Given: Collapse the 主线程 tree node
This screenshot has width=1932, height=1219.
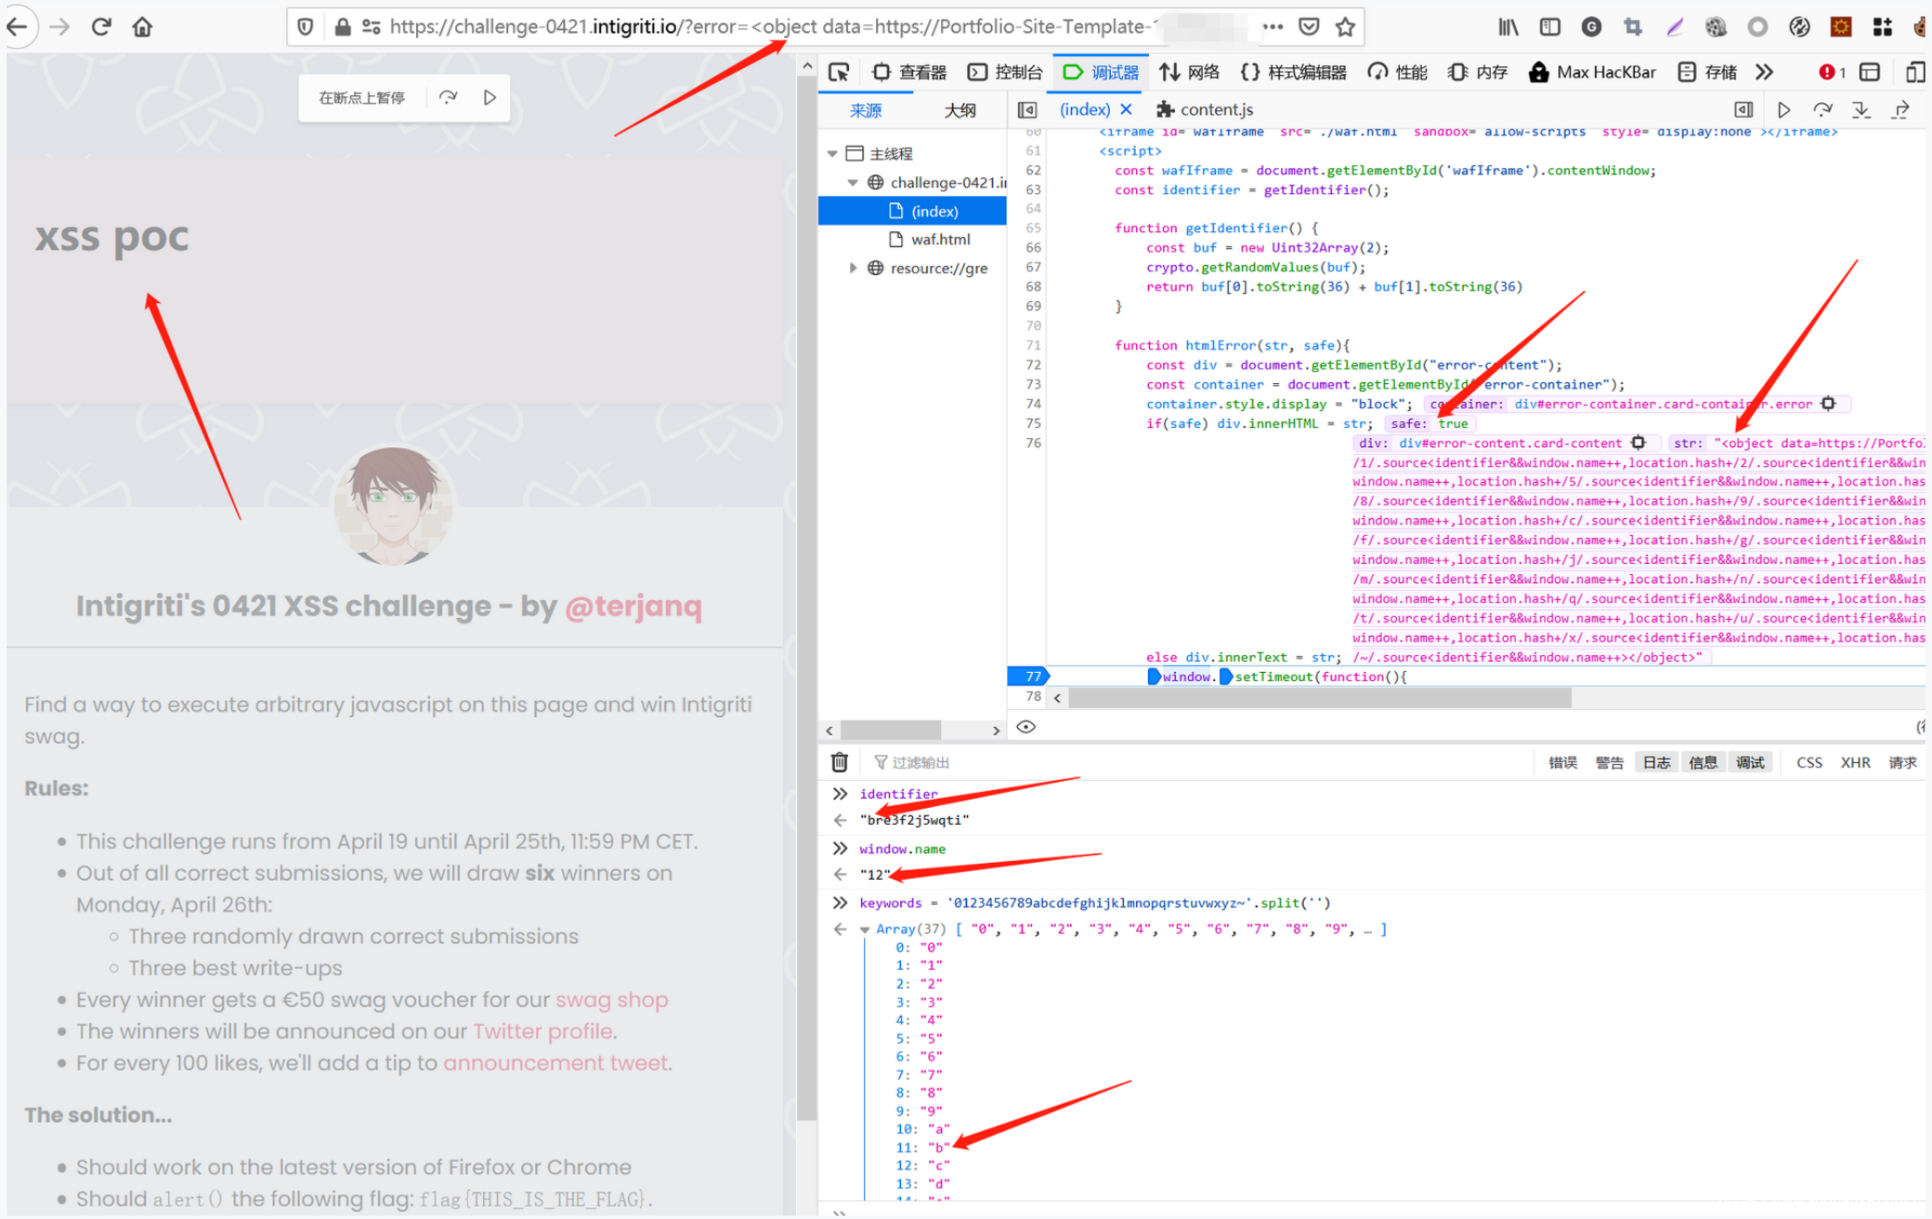Looking at the screenshot, I should point(832,154).
